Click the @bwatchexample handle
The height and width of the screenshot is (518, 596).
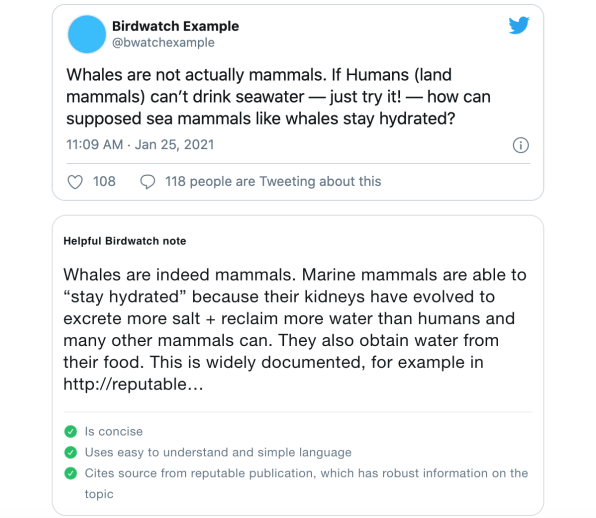point(163,43)
